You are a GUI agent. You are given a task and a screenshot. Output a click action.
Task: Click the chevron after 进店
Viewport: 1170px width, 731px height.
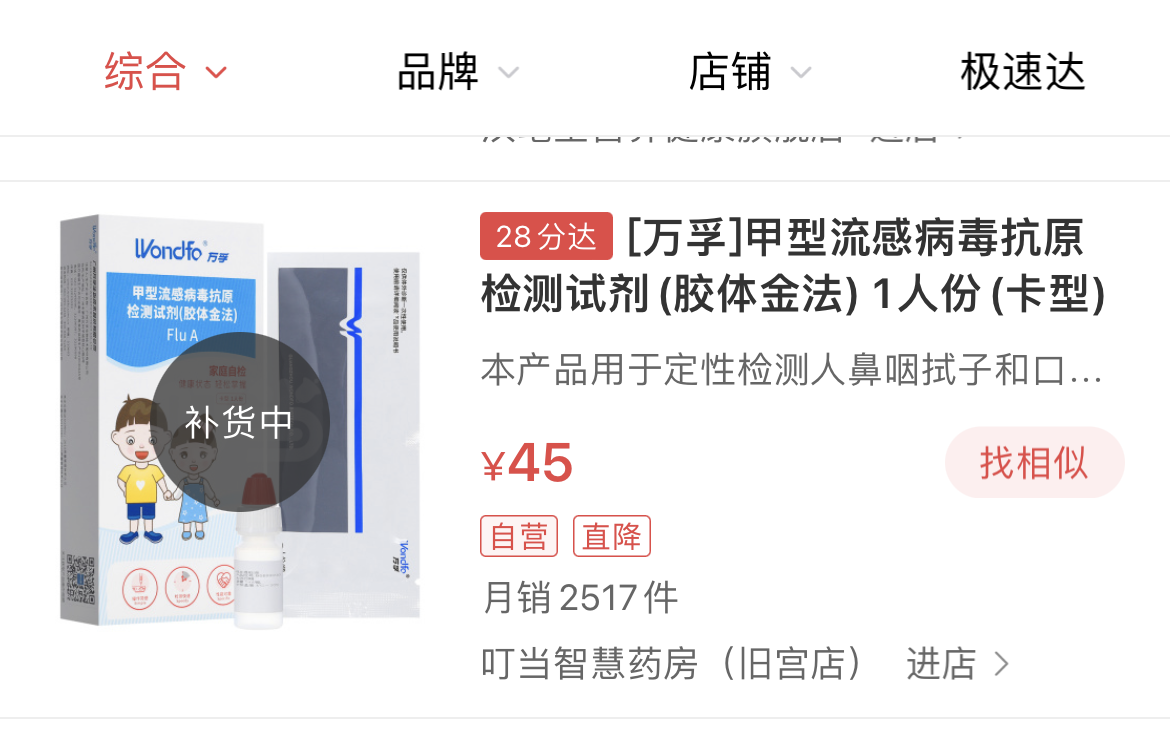(x=1001, y=664)
